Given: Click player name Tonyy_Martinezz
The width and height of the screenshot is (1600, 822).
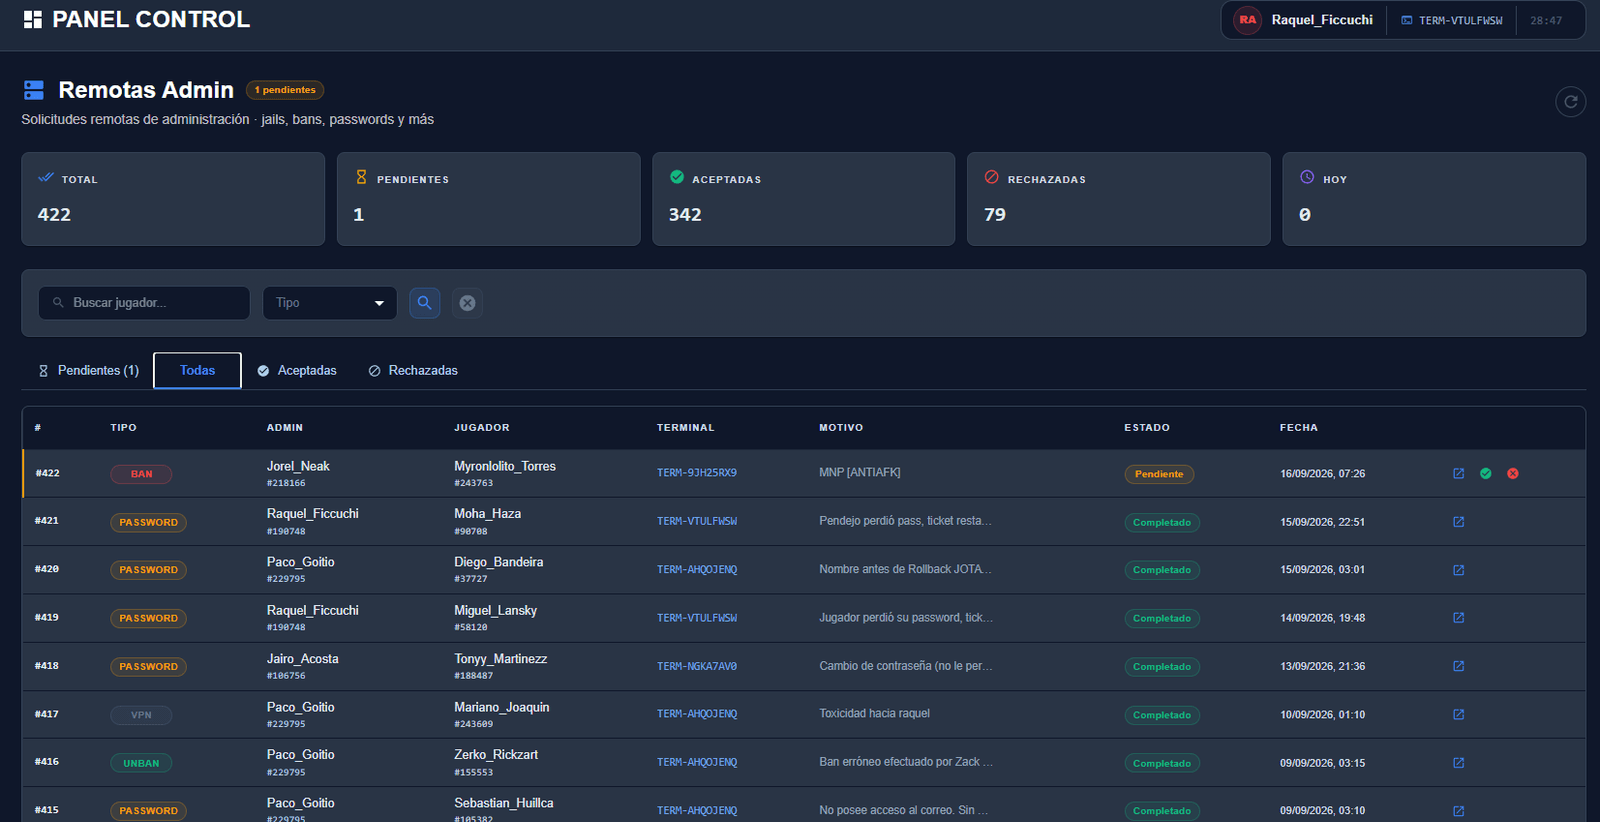Looking at the screenshot, I should coord(501,659).
